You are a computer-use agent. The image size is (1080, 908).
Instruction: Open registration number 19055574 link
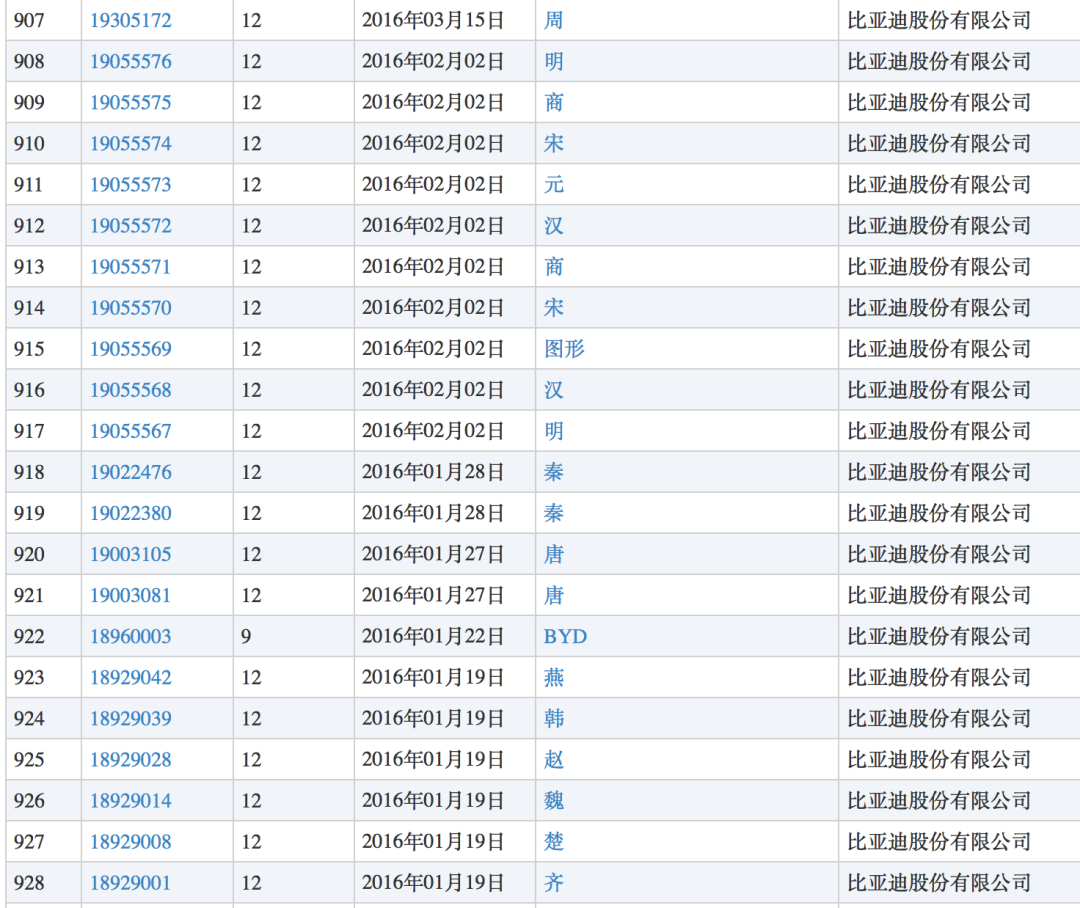point(131,143)
